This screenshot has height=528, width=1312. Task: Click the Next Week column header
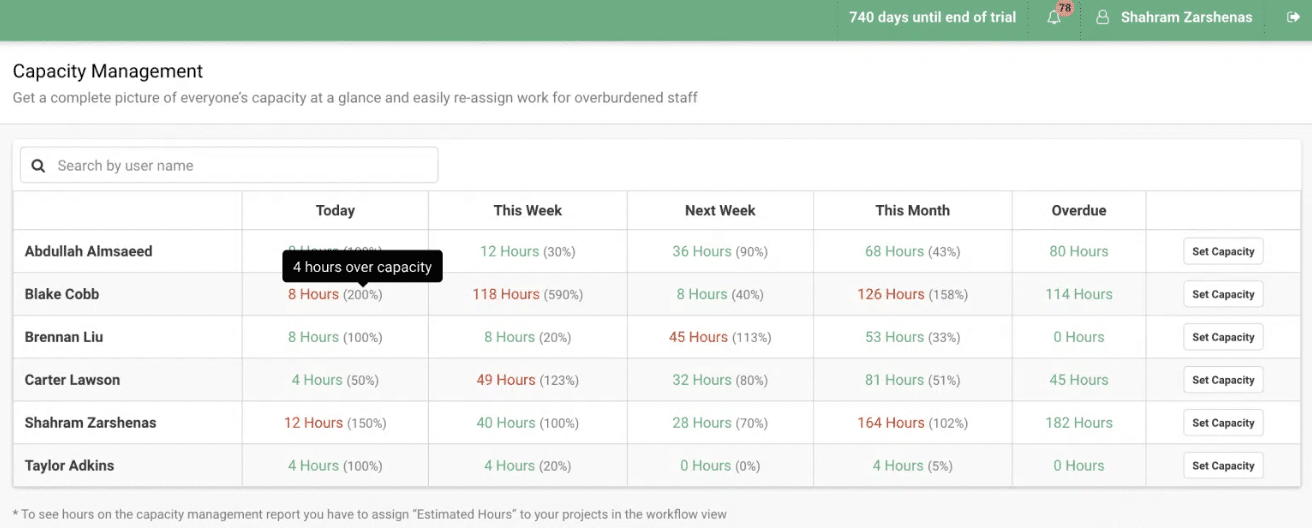[x=720, y=210]
